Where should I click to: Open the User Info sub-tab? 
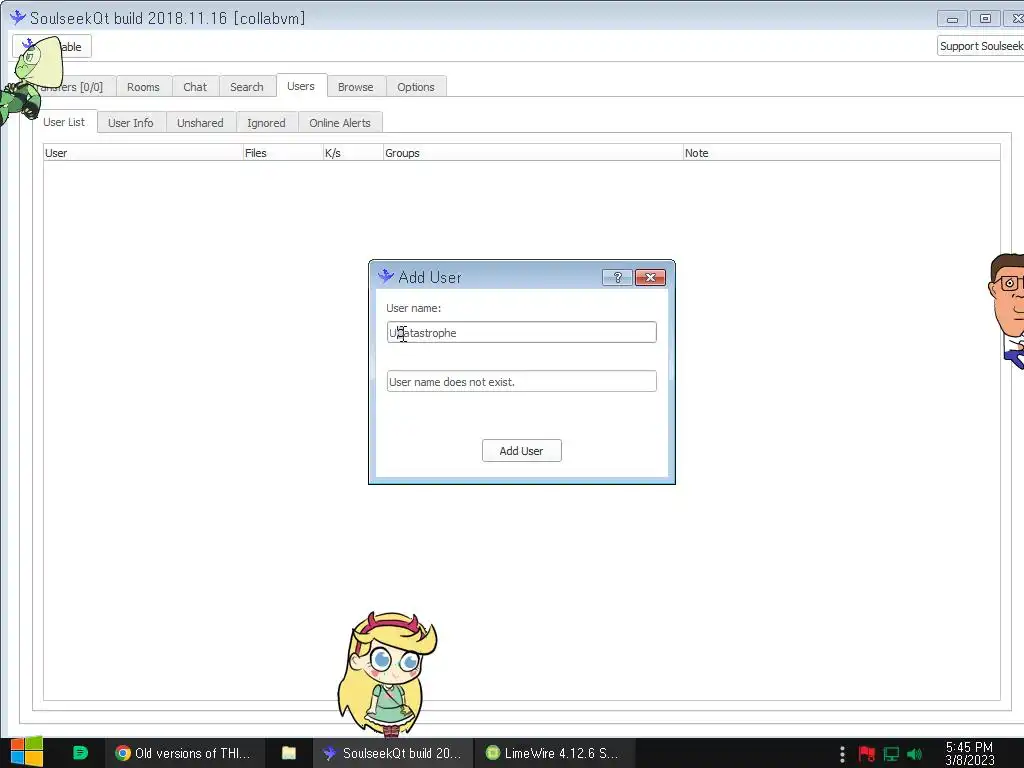[131, 123]
